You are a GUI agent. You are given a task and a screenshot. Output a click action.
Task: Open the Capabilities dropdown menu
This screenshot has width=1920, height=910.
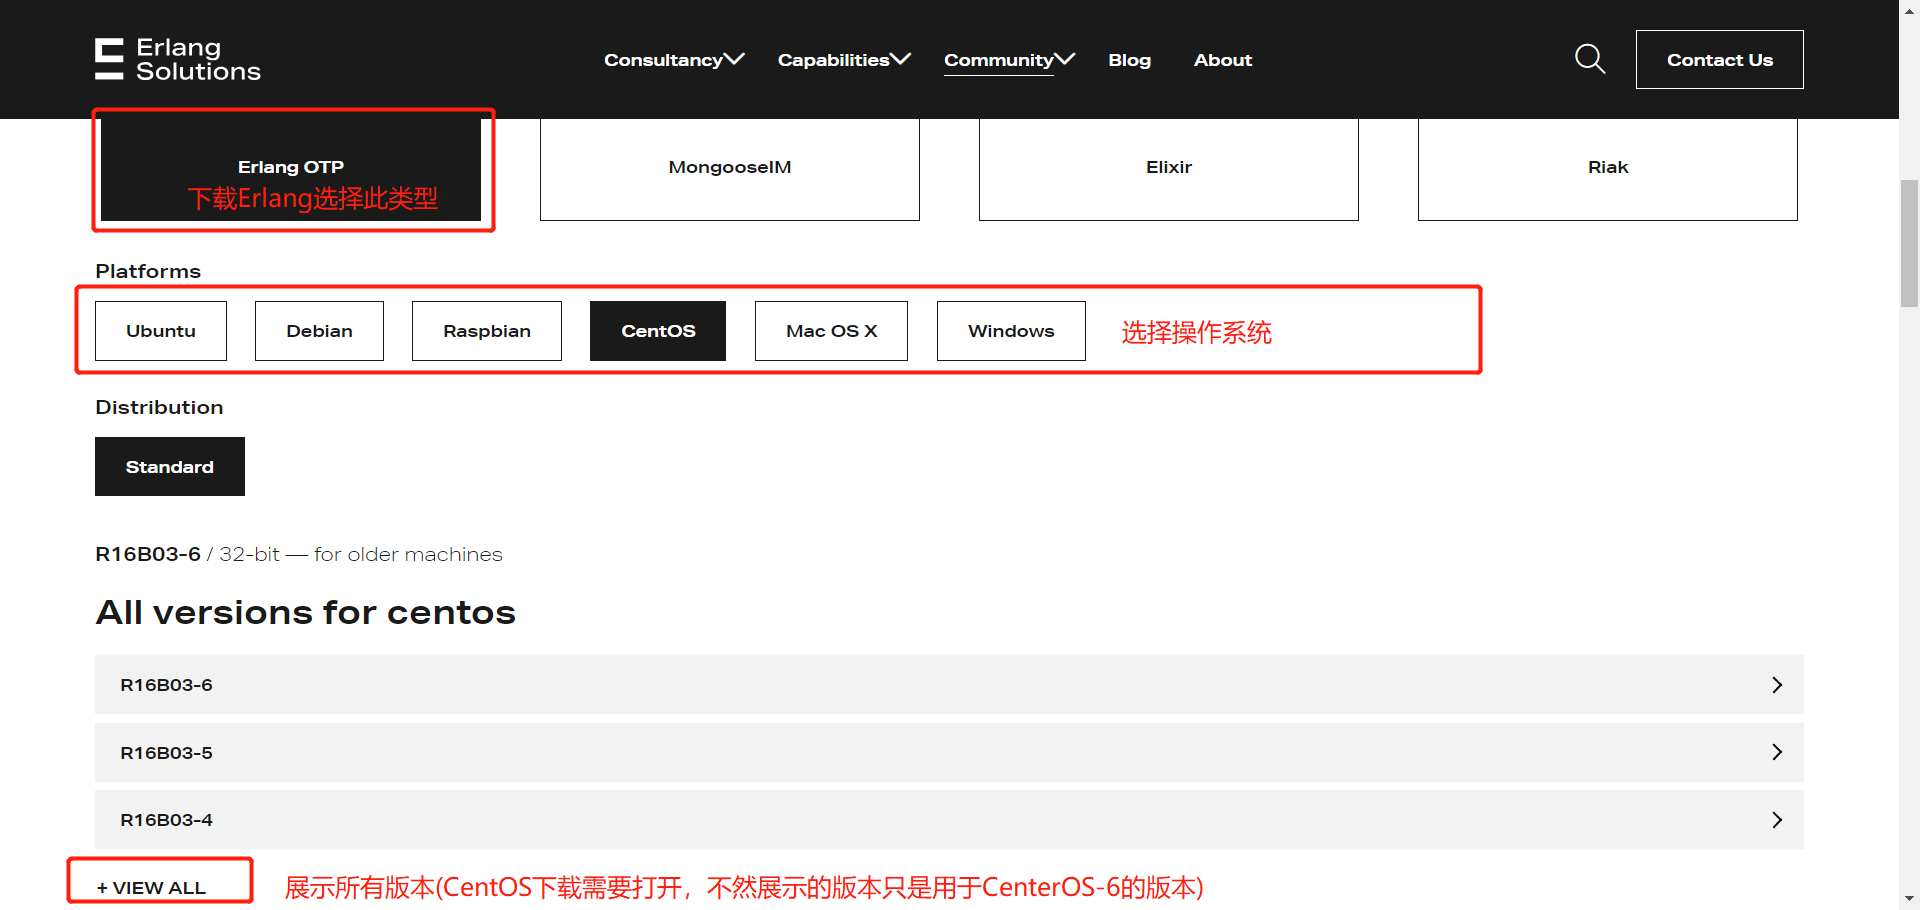(842, 60)
